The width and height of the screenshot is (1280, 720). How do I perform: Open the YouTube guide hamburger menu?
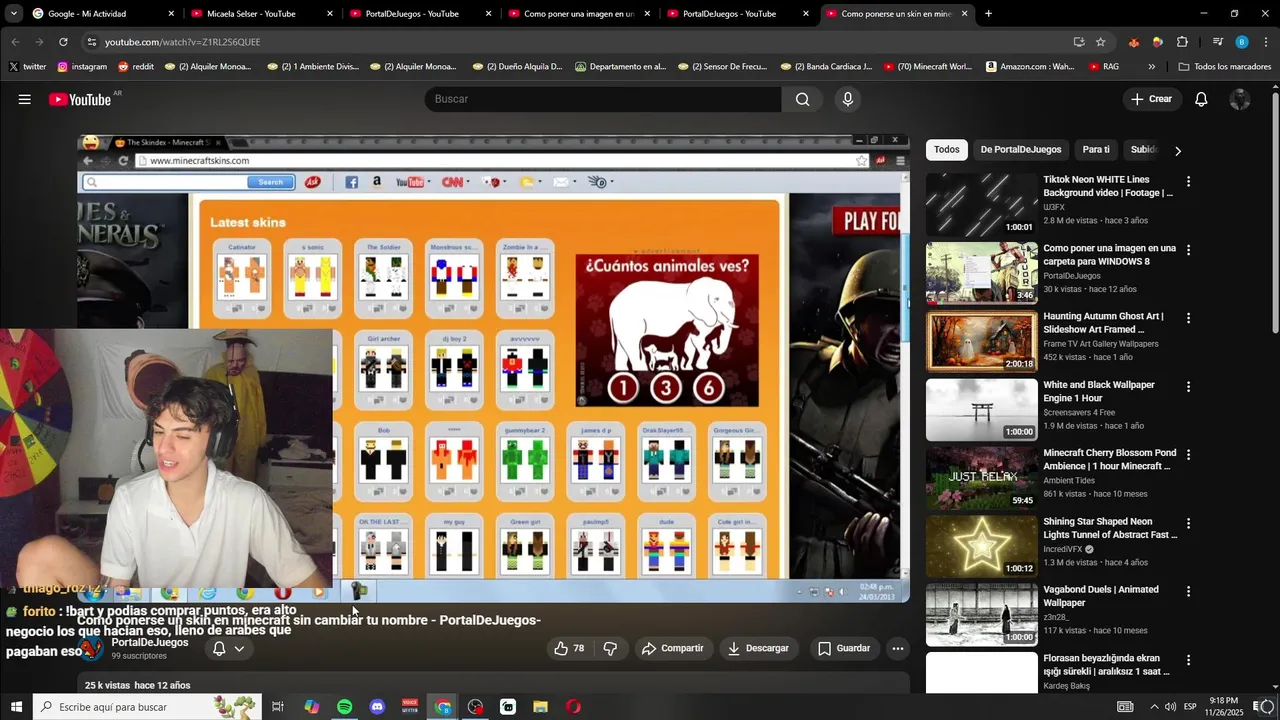pyautogui.click(x=24, y=99)
